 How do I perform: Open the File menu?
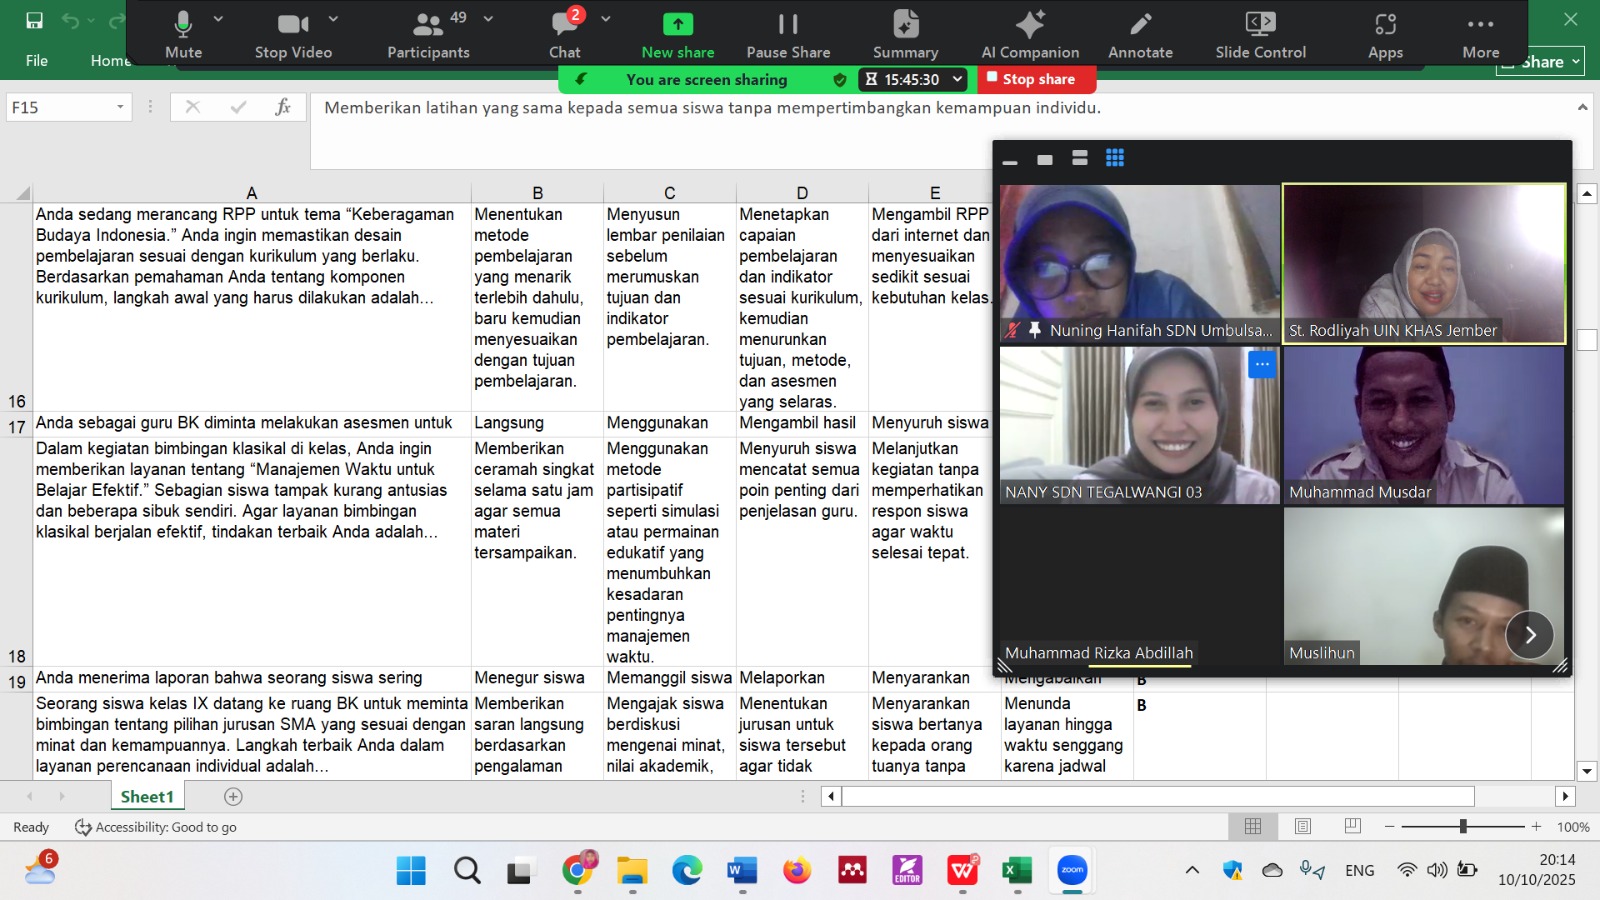(37, 61)
